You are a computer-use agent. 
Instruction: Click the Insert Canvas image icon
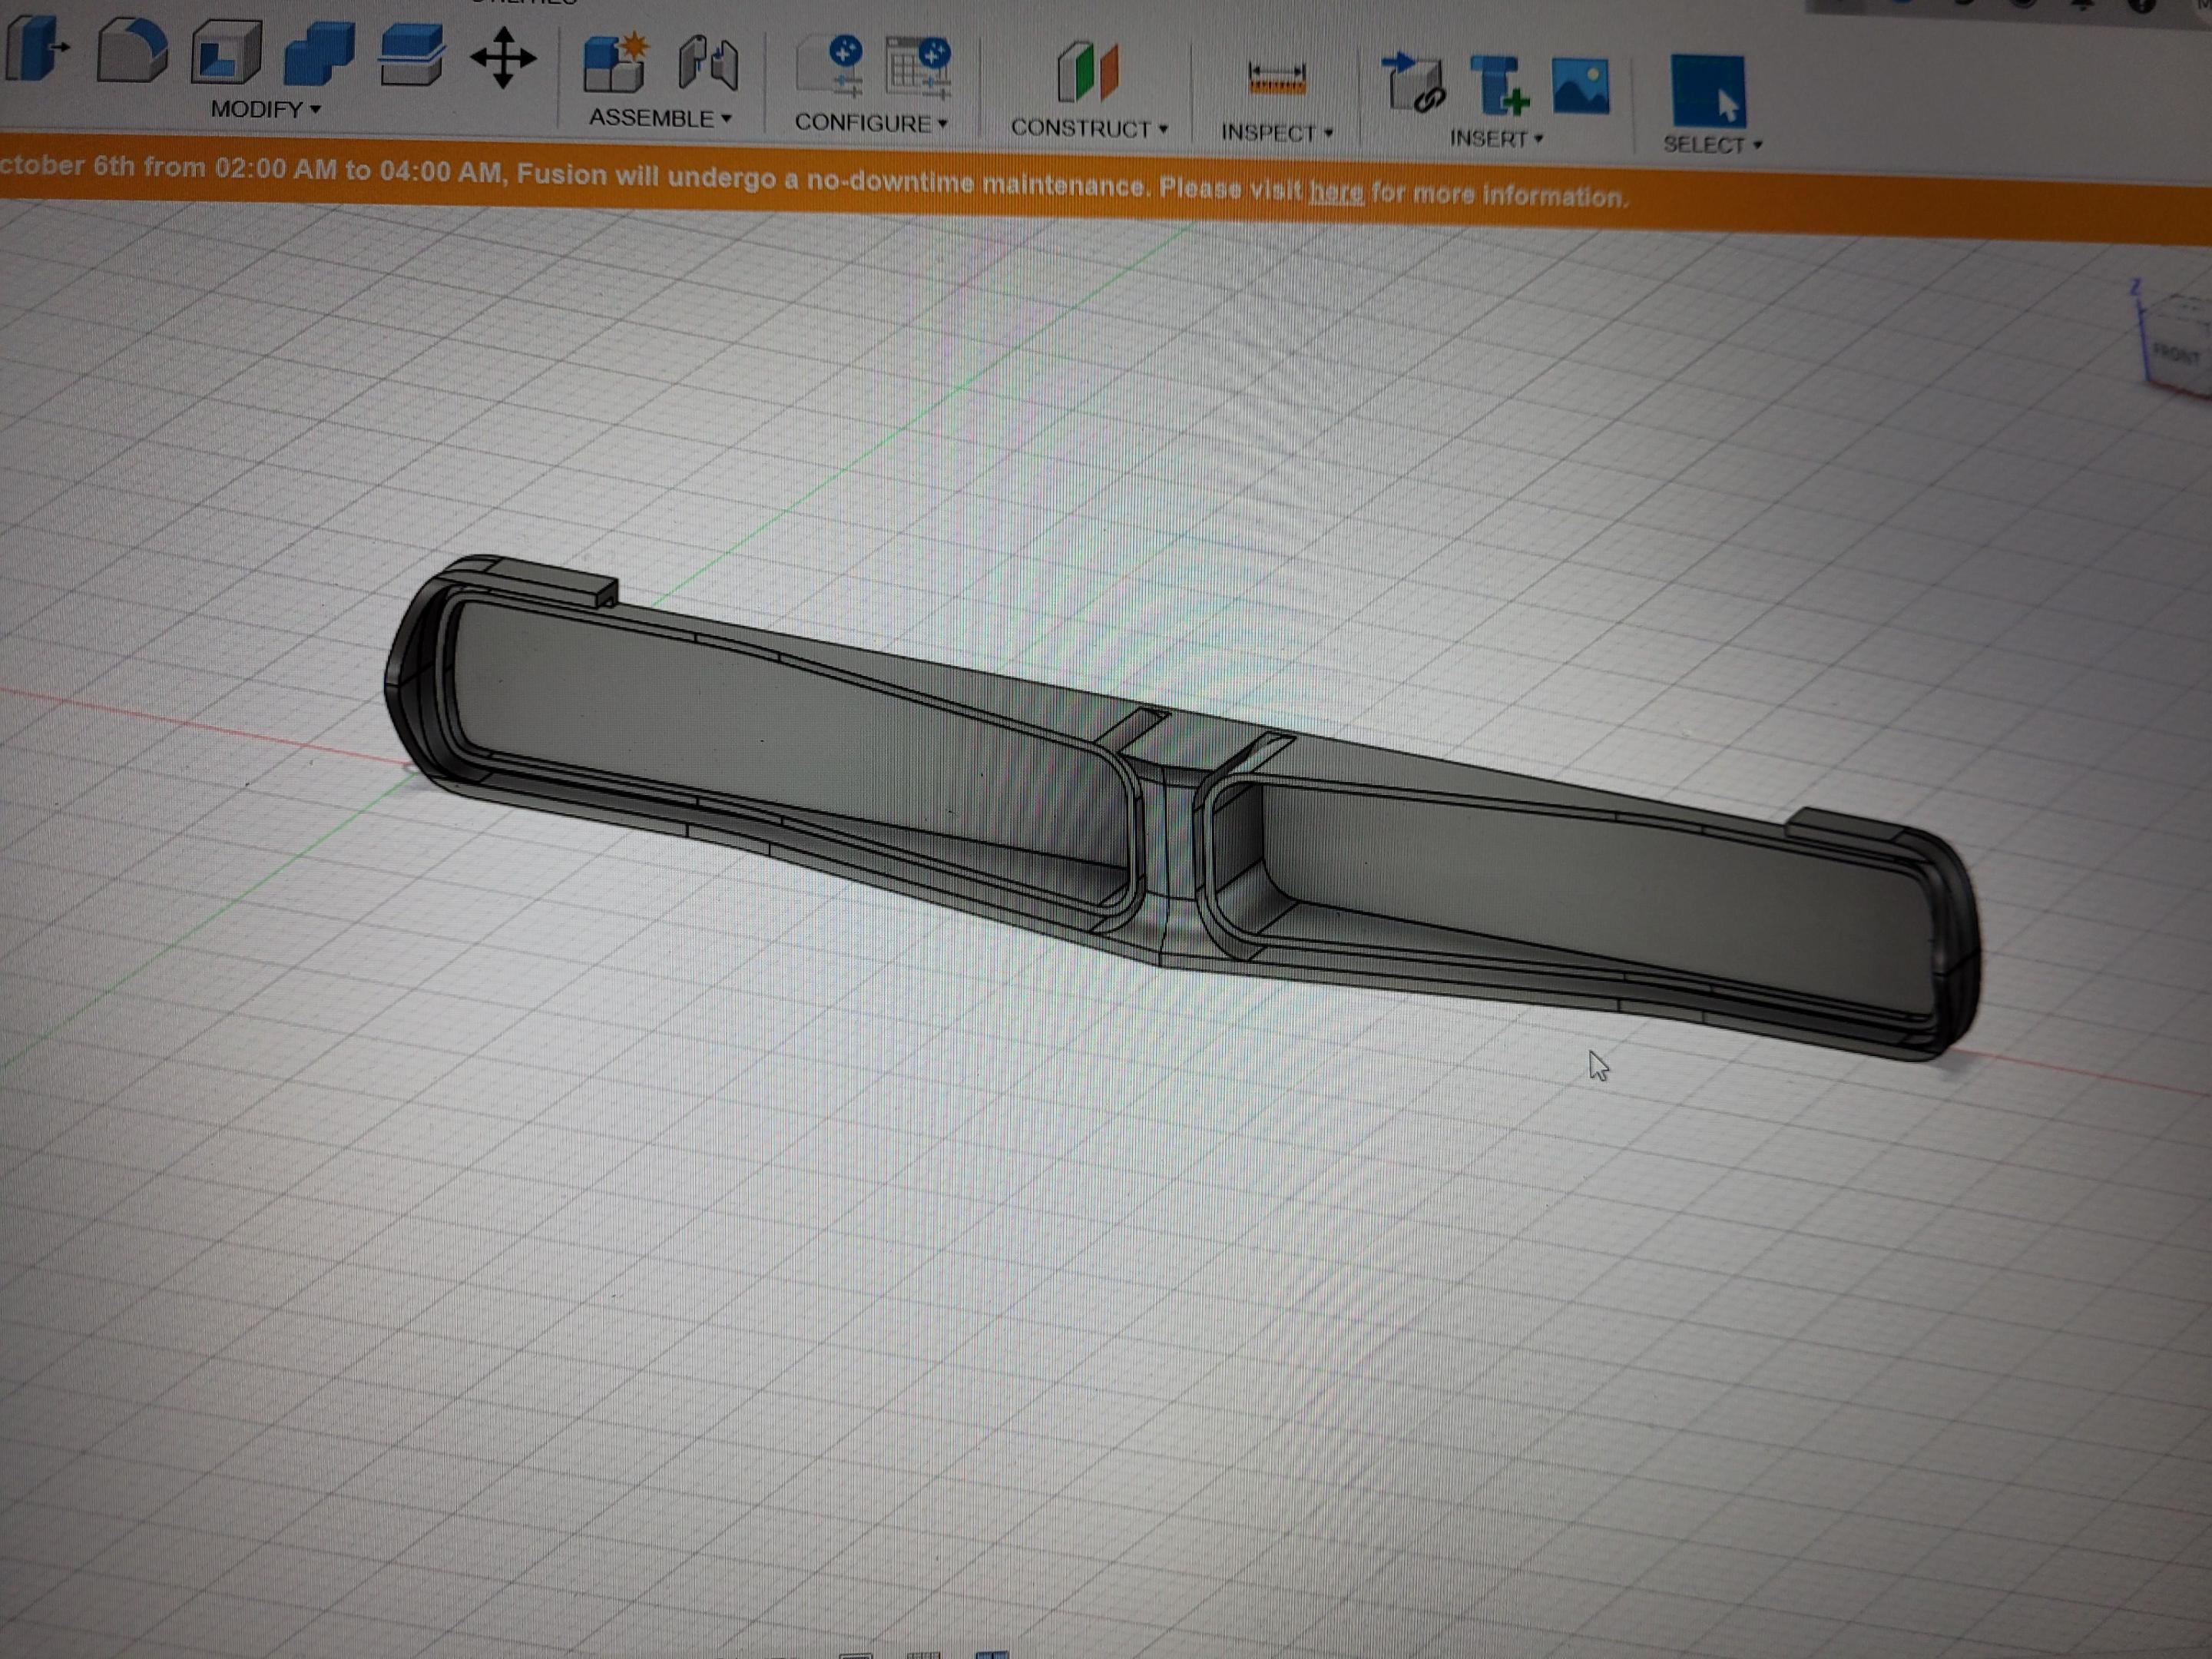click(x=1580, y=86)
